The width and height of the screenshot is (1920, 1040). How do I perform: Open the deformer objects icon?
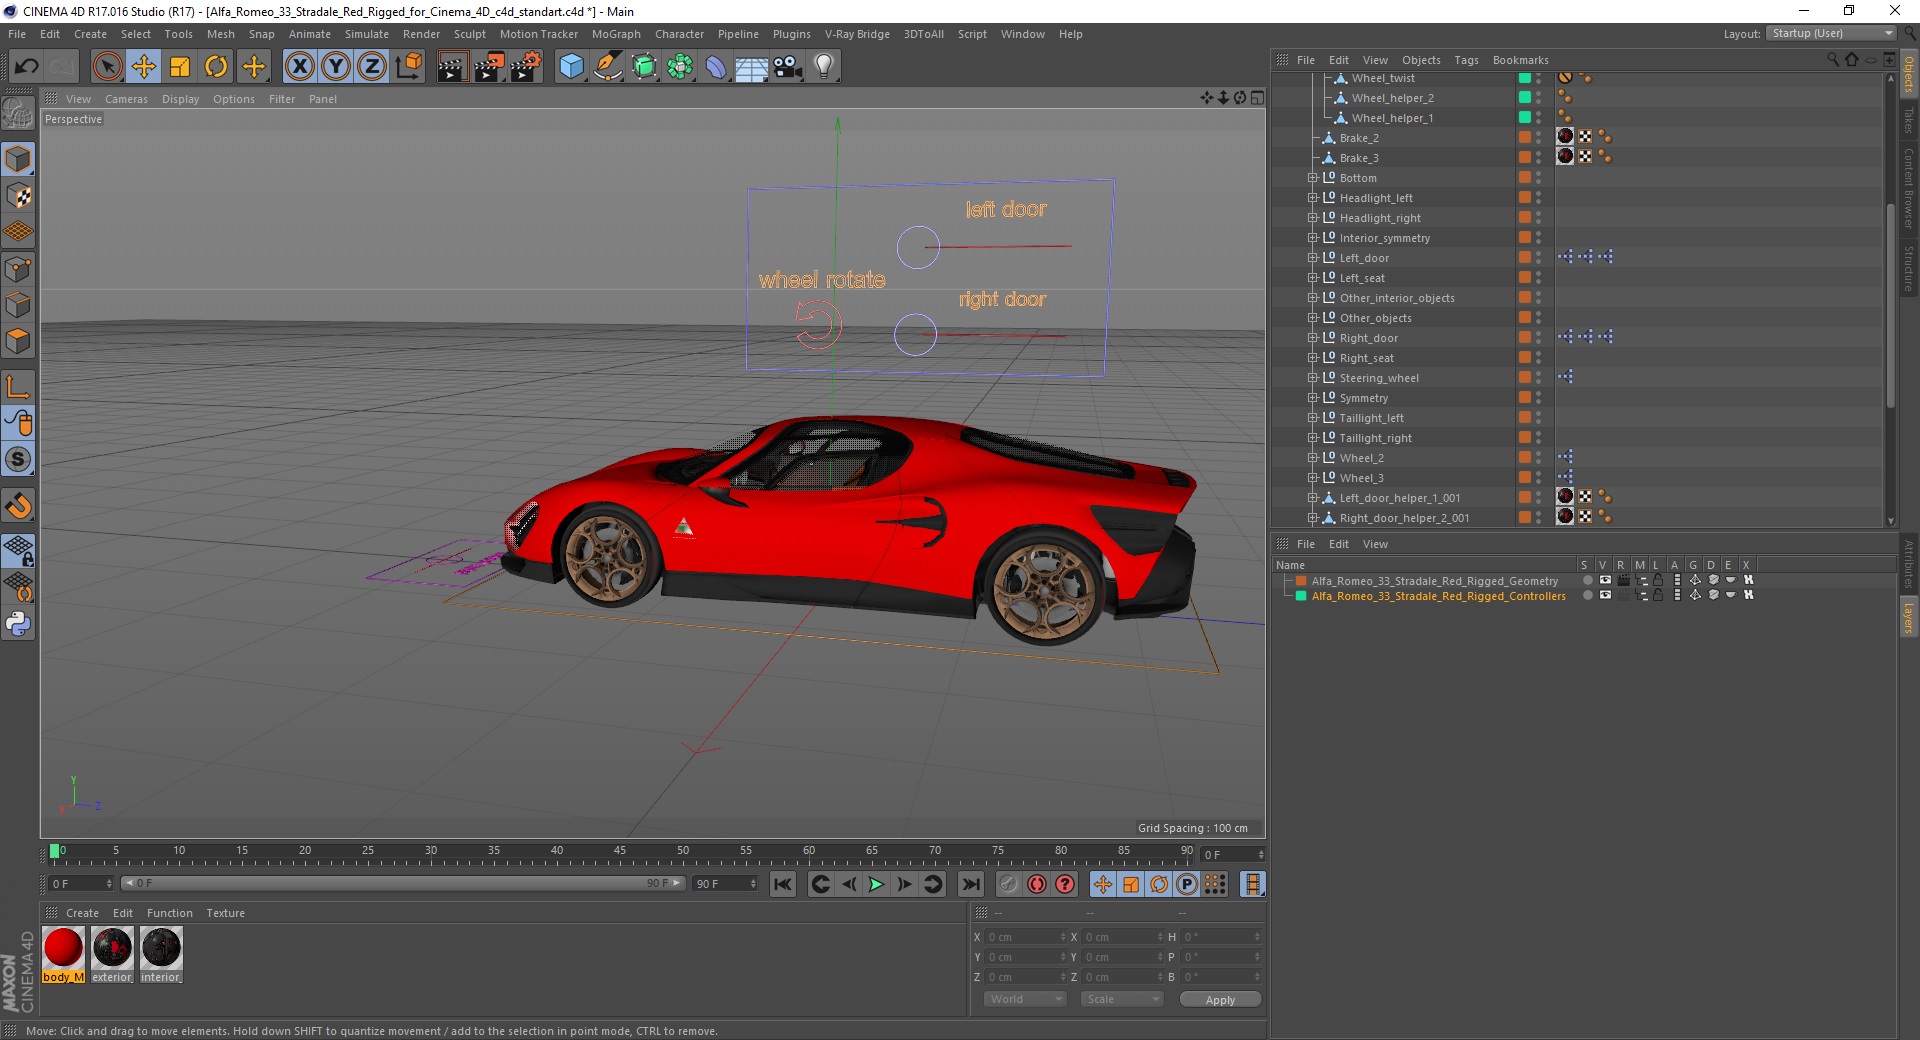tap(717, 67)
